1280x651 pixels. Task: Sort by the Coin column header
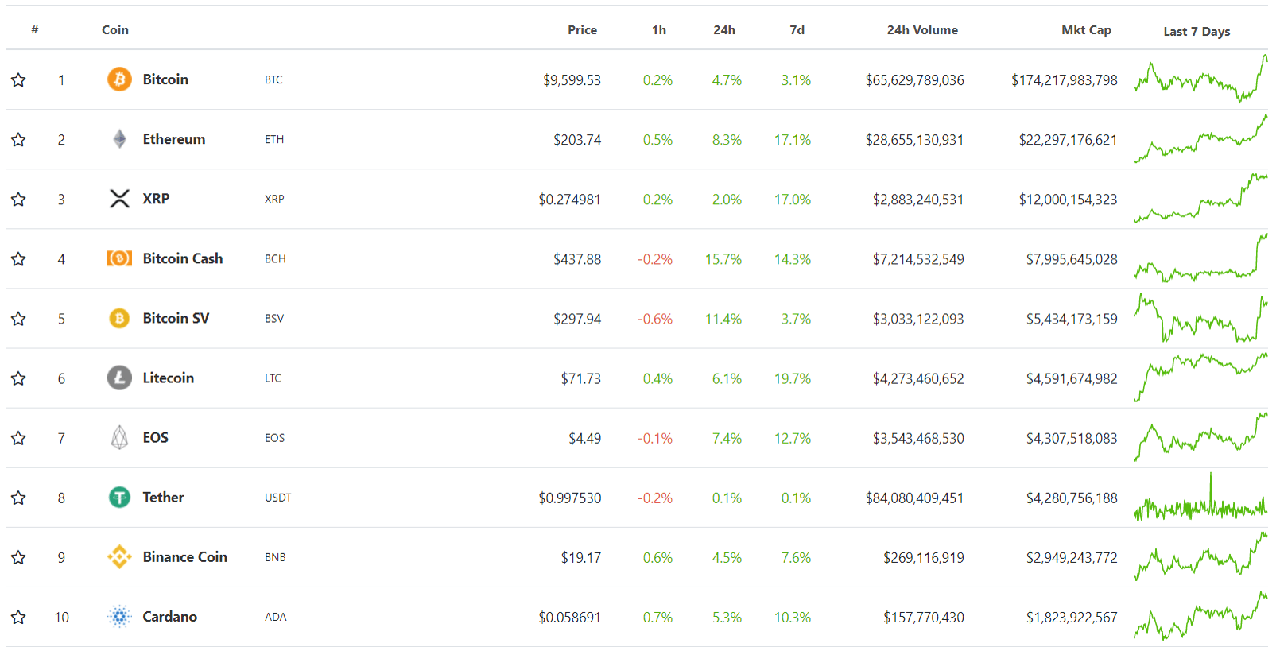115,30
